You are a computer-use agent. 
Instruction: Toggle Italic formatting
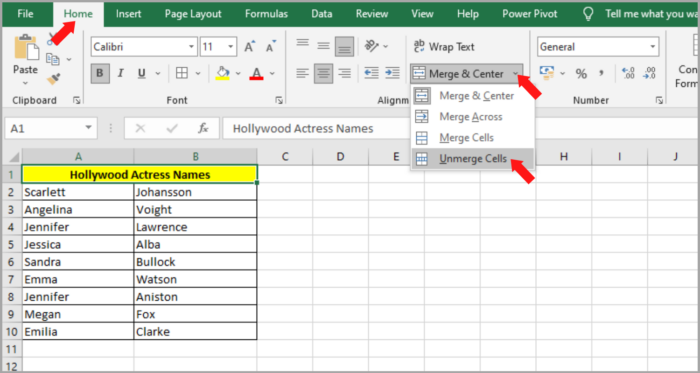(120, 73)
